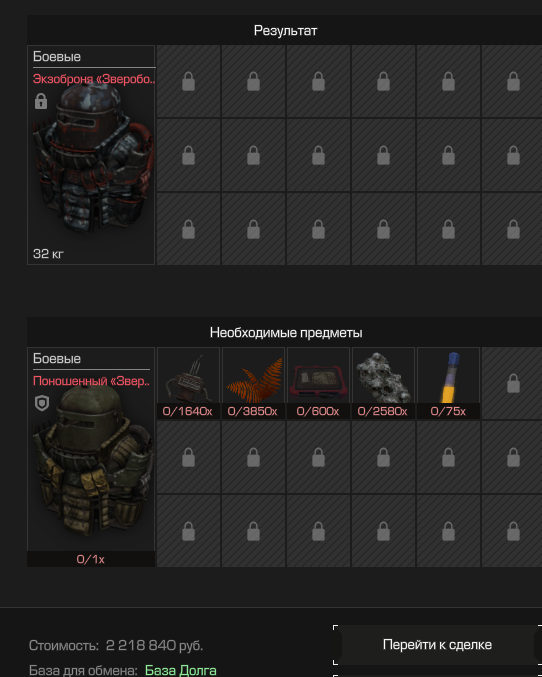Open the red Экзоброня «Зверобо.. result armor thumbnail
The width and height of the screenshot is (542, 677).
[x=93, y=162]
